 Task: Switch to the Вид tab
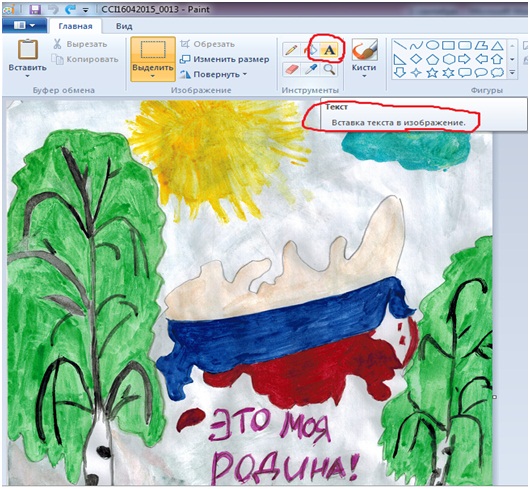pos(124,26)
